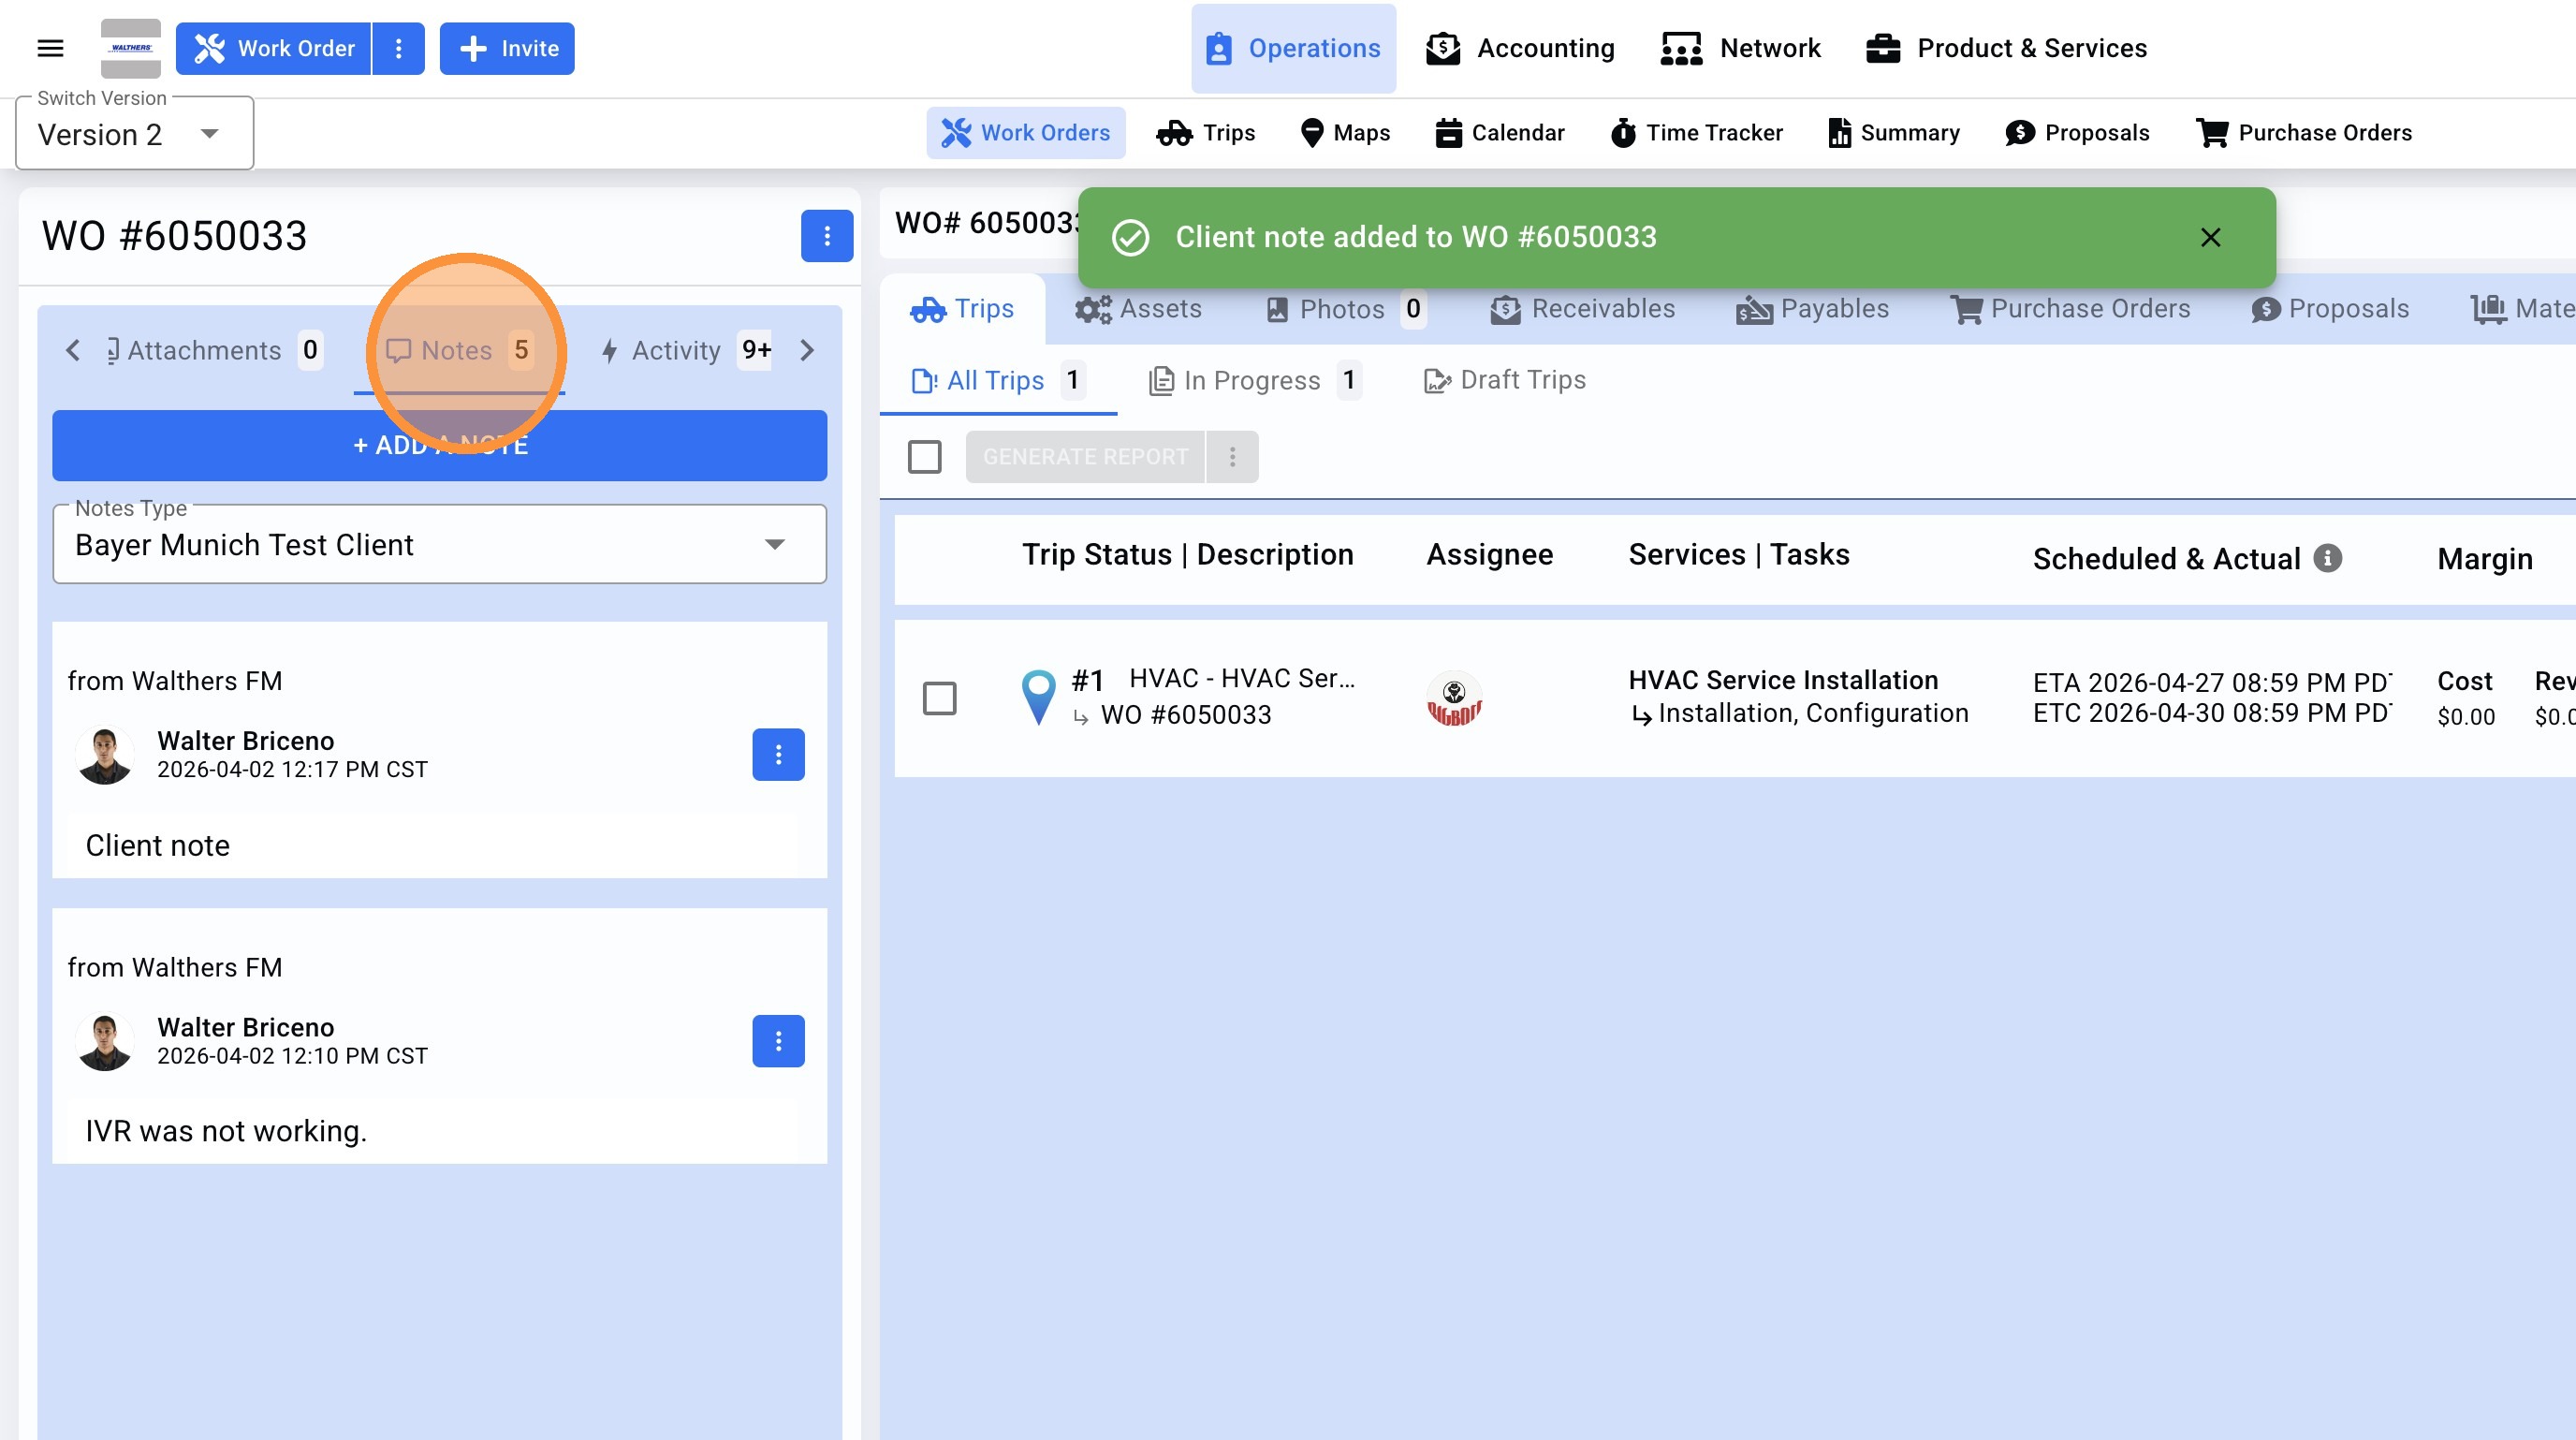Image resolution: width=2576 pixels, height=1440 pixels.
Task: Open Work Order button's more options
Action: (398, 48)
